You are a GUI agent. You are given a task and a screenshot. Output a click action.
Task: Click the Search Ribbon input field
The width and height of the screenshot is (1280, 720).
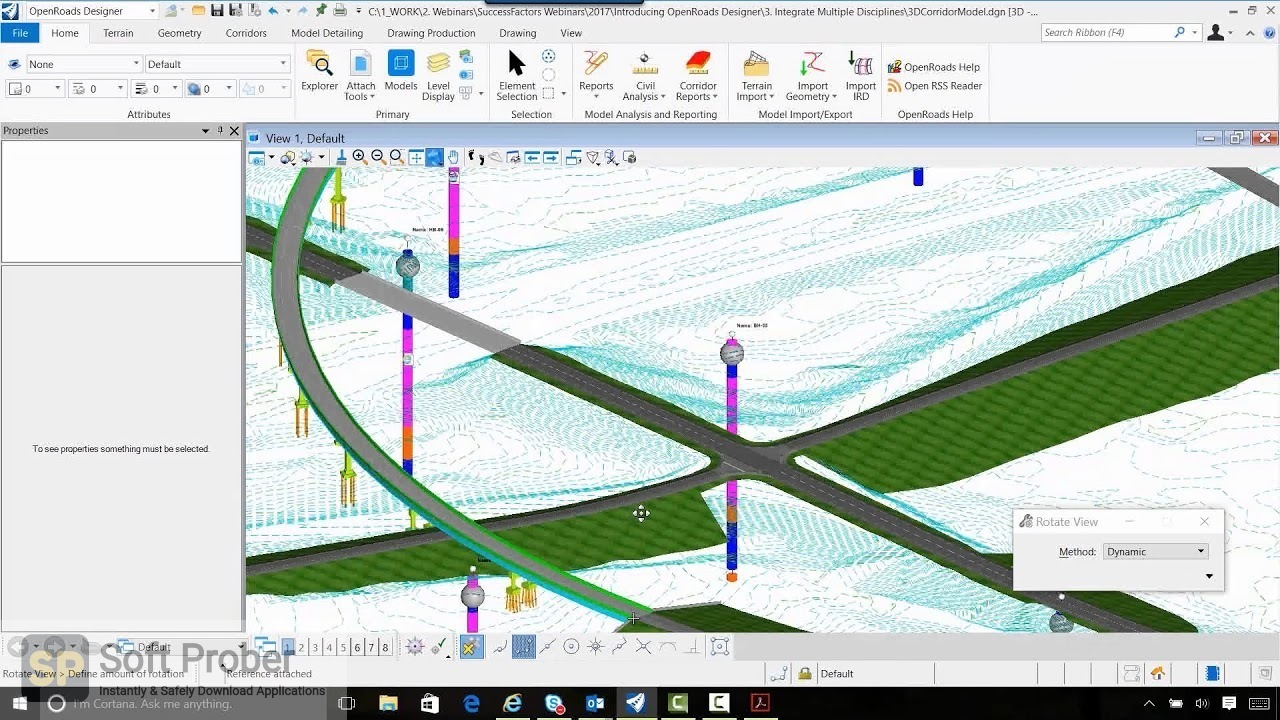tap(1107, 33)
